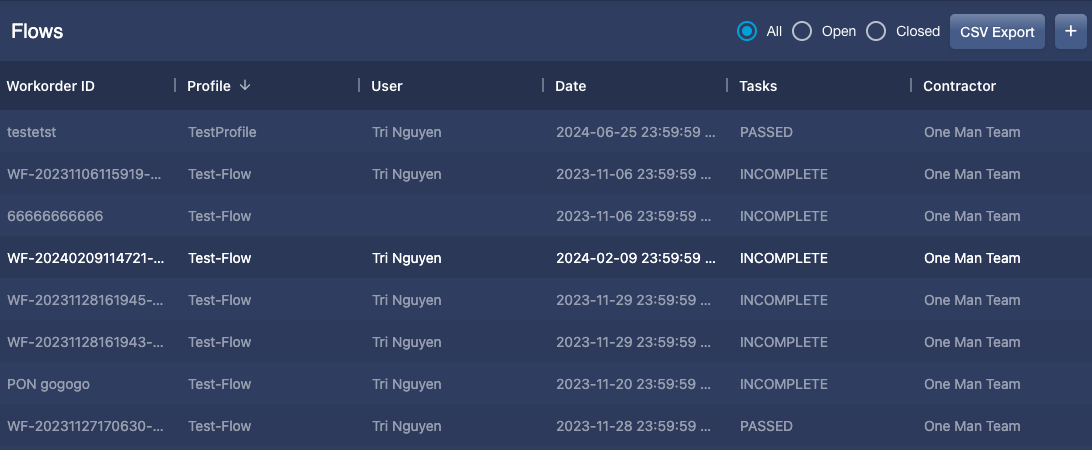Select the Open radio button
The image size is (1092, 450).
(x=802, y=31)
